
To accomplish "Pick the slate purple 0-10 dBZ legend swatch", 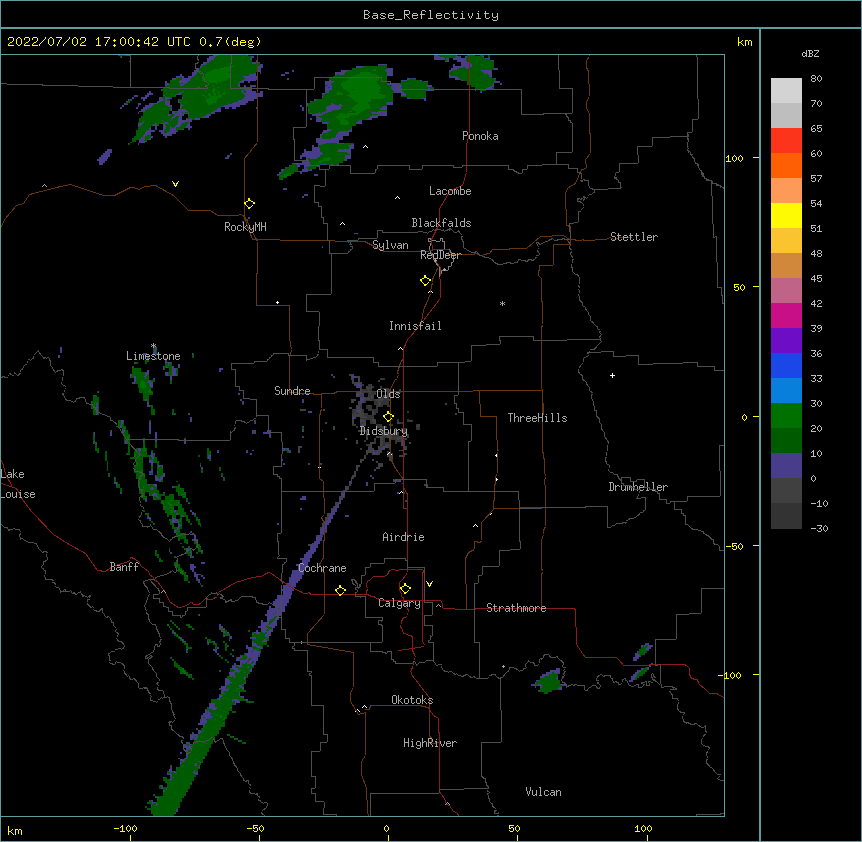I will (786, 466).
